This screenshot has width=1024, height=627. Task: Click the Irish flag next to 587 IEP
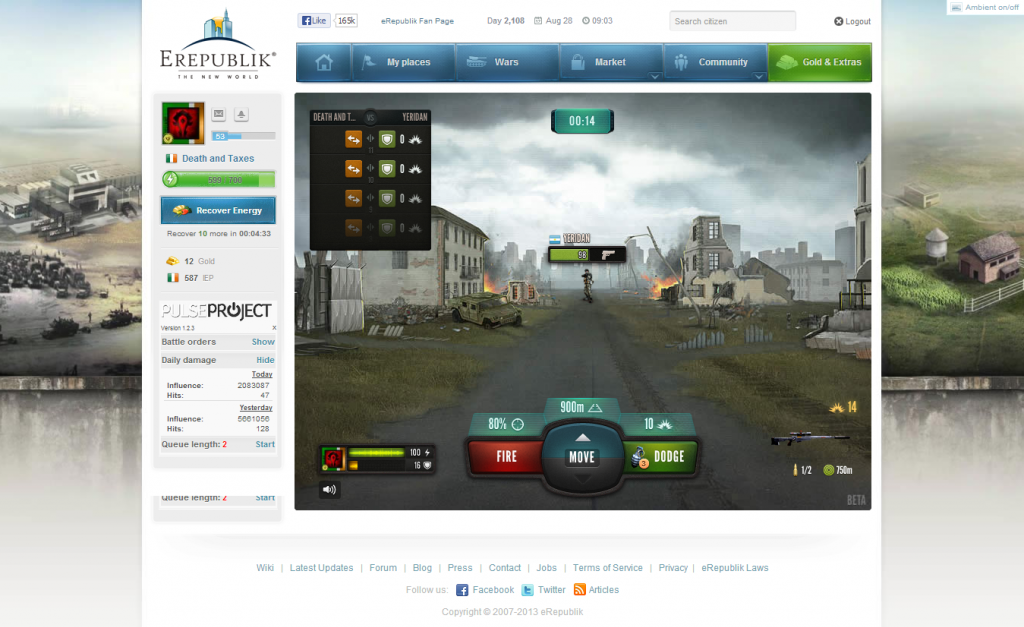coord(172,278)
